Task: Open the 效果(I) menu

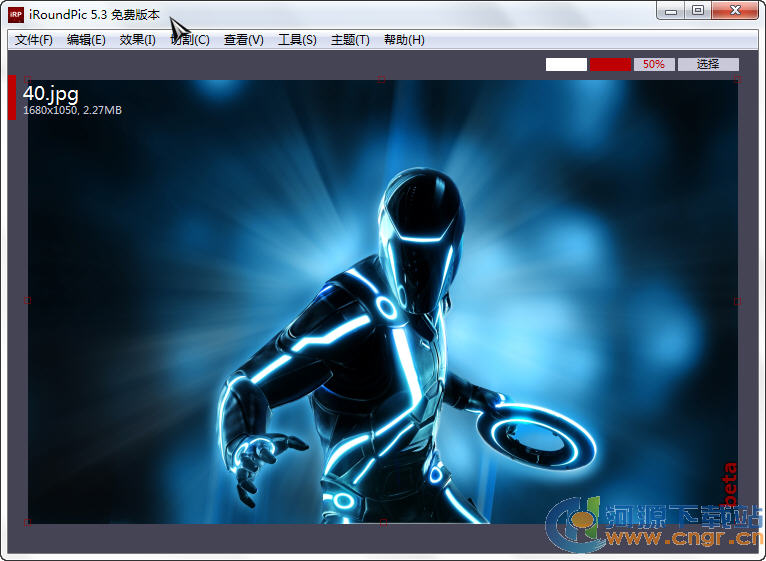Action: [138, 40]
